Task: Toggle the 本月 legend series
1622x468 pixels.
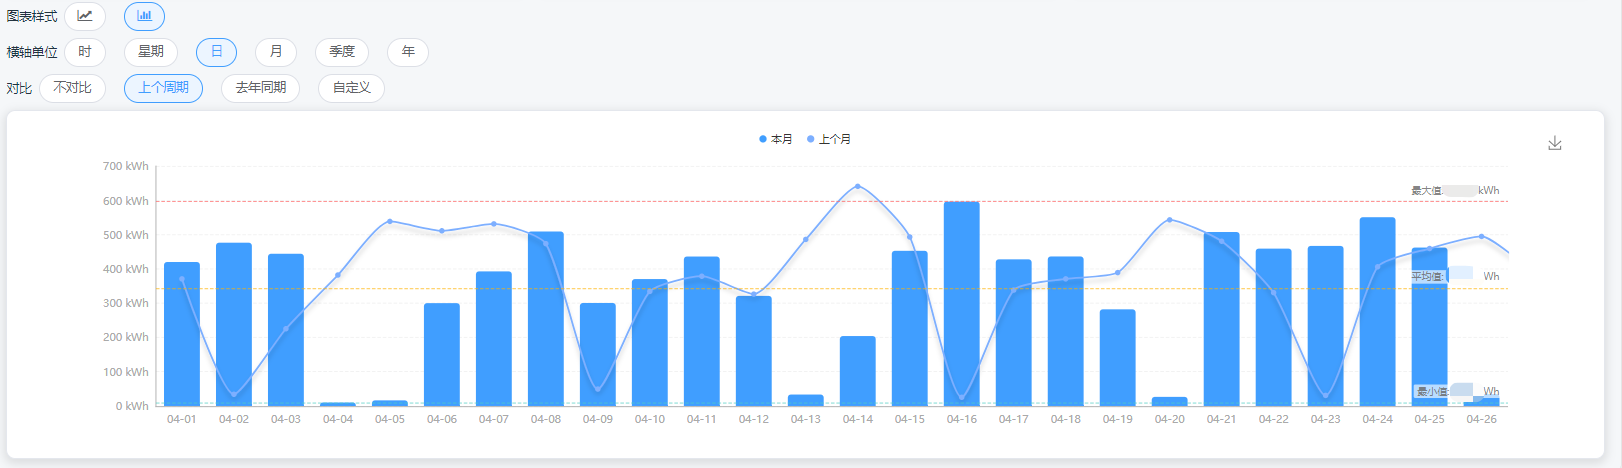Action: (x=776, y=139)
